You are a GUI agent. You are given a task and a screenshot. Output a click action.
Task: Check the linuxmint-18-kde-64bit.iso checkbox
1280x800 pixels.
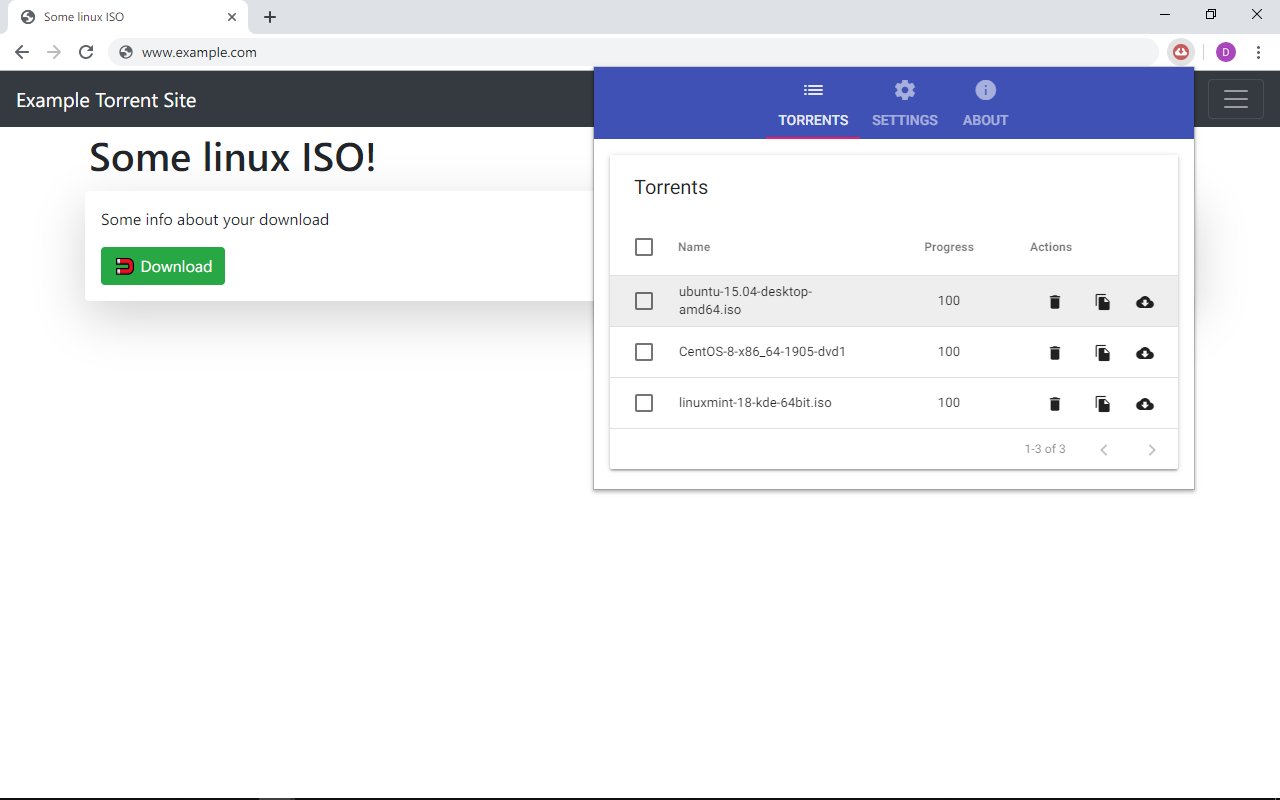pos(644,402)
